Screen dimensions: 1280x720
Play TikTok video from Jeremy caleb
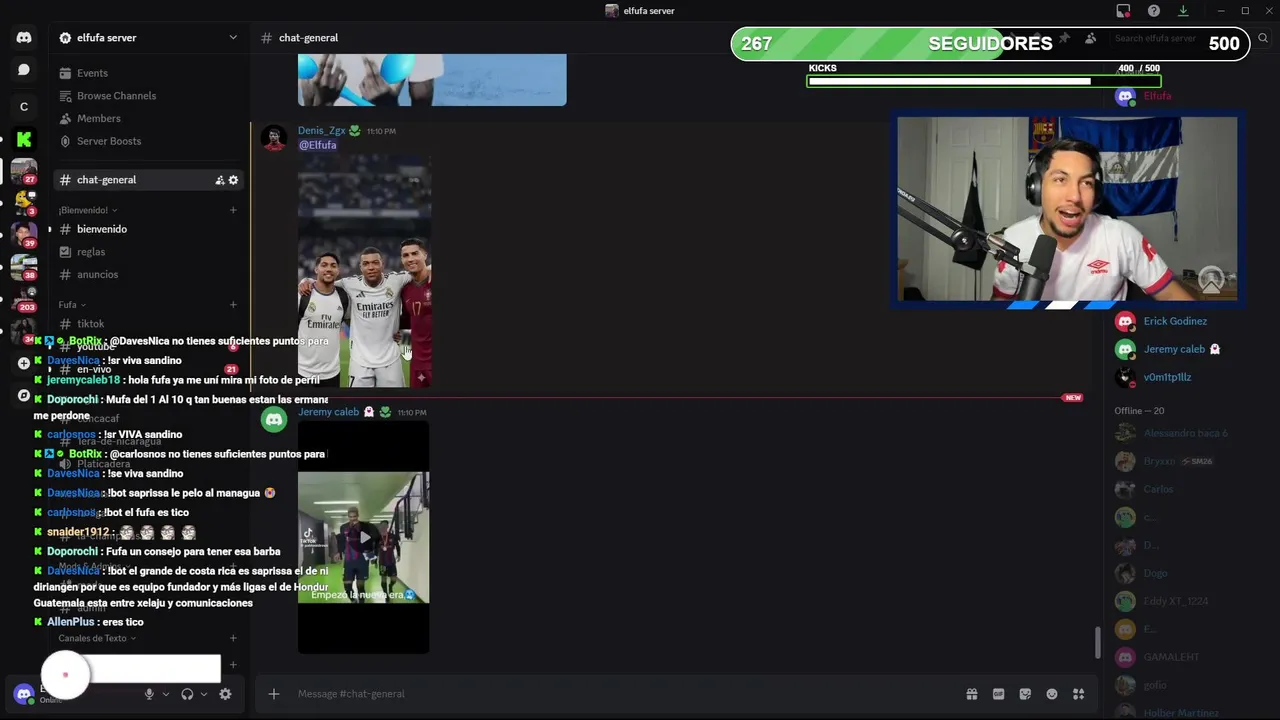(364, 537)
